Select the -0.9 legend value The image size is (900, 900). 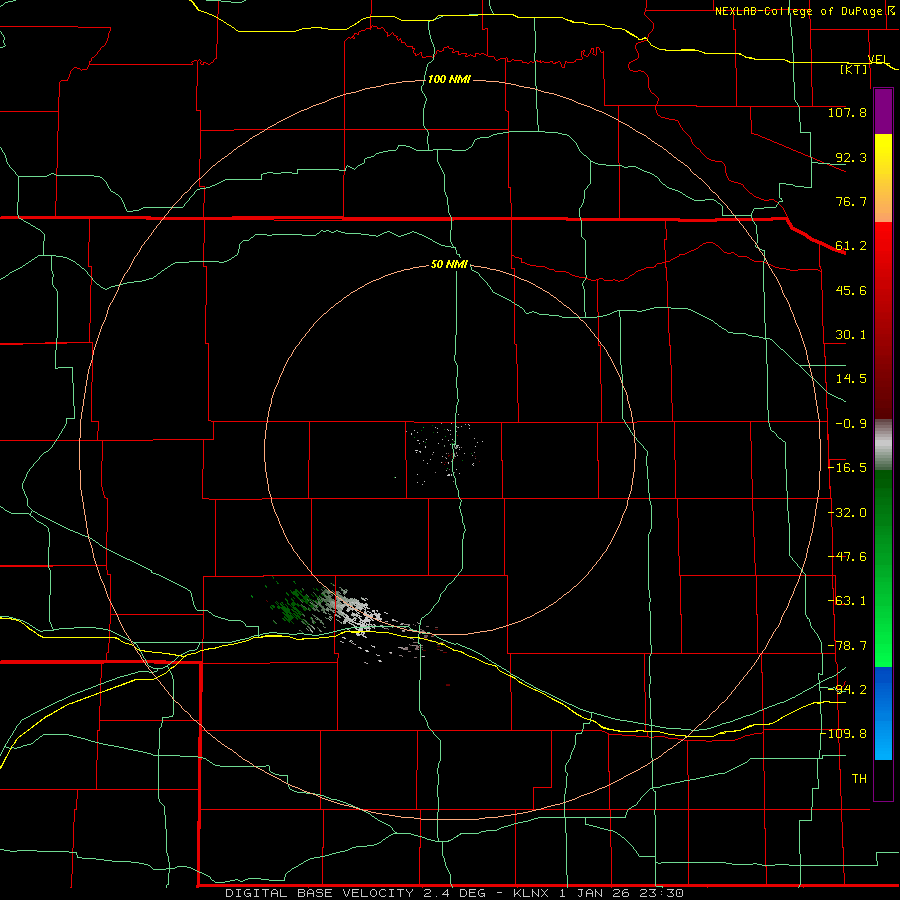coord(851,424)
